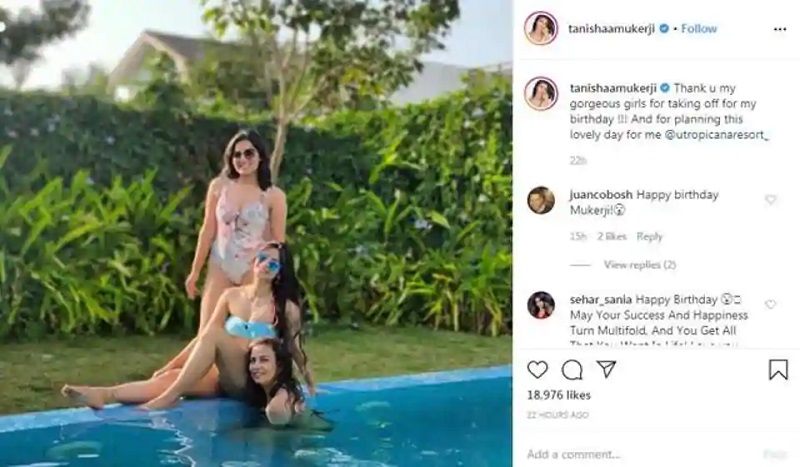The height and width of the screenshot is (467, 800).
Task: Share post via paper plane icon
Action: (x=607, y=368)
